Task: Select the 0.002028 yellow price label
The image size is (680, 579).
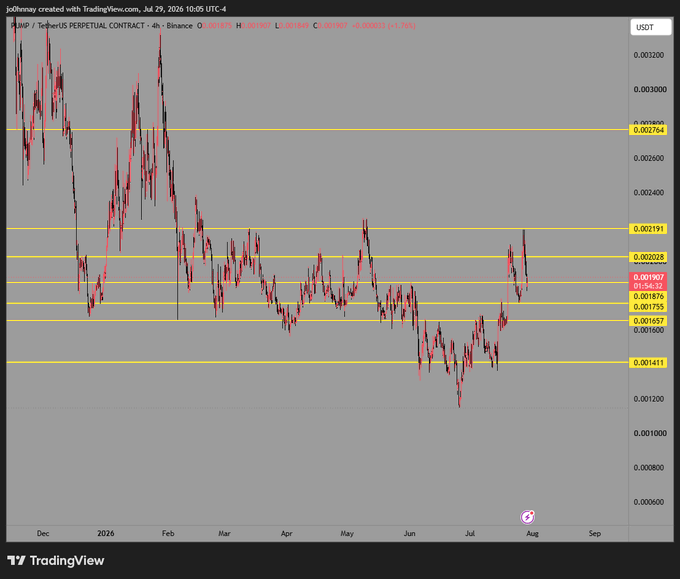Action: 648,257
